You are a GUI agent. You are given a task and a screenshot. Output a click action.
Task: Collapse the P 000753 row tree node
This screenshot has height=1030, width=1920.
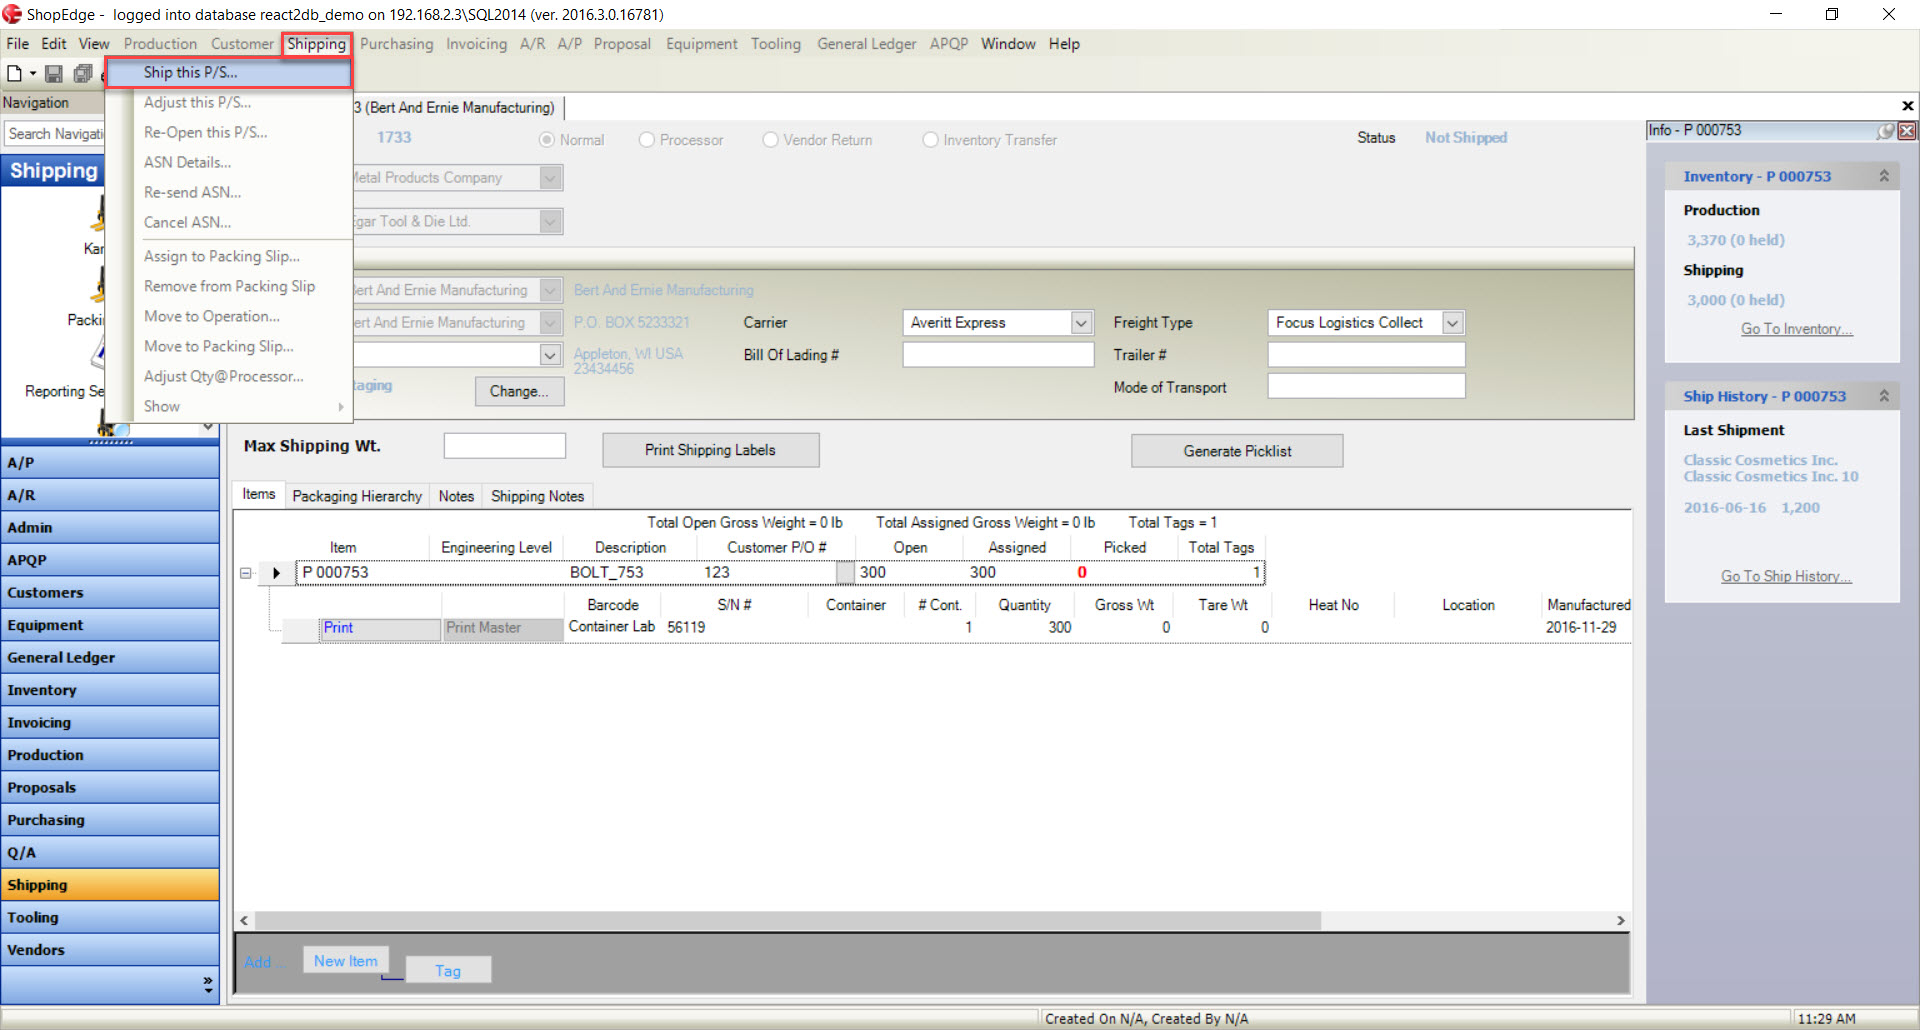coord(246,573)
